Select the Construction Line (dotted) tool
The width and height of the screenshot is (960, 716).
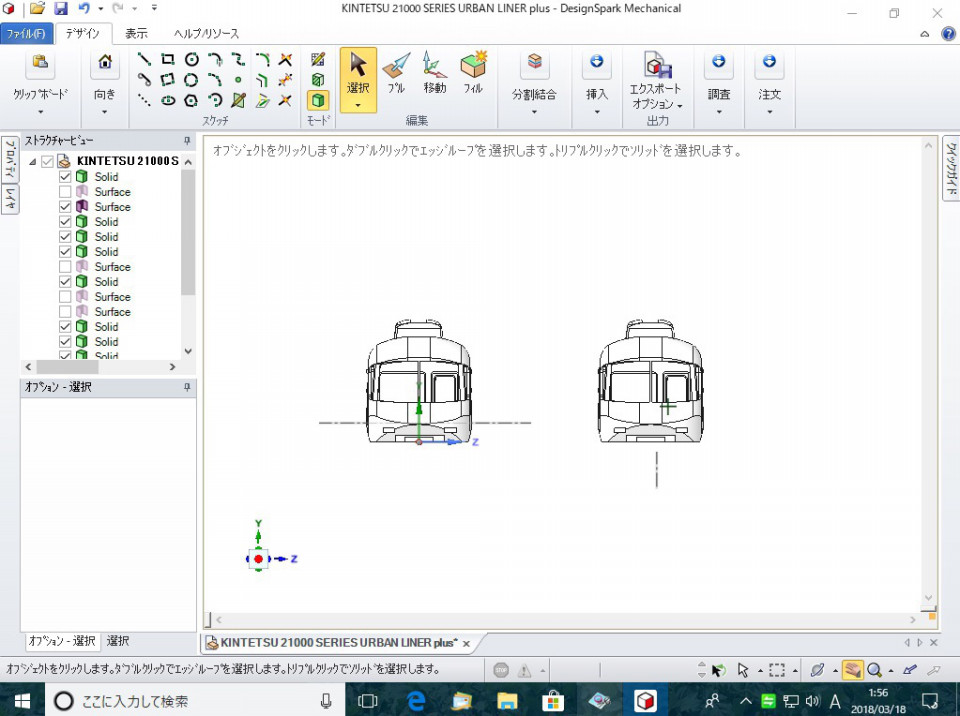tap(144, 100)
